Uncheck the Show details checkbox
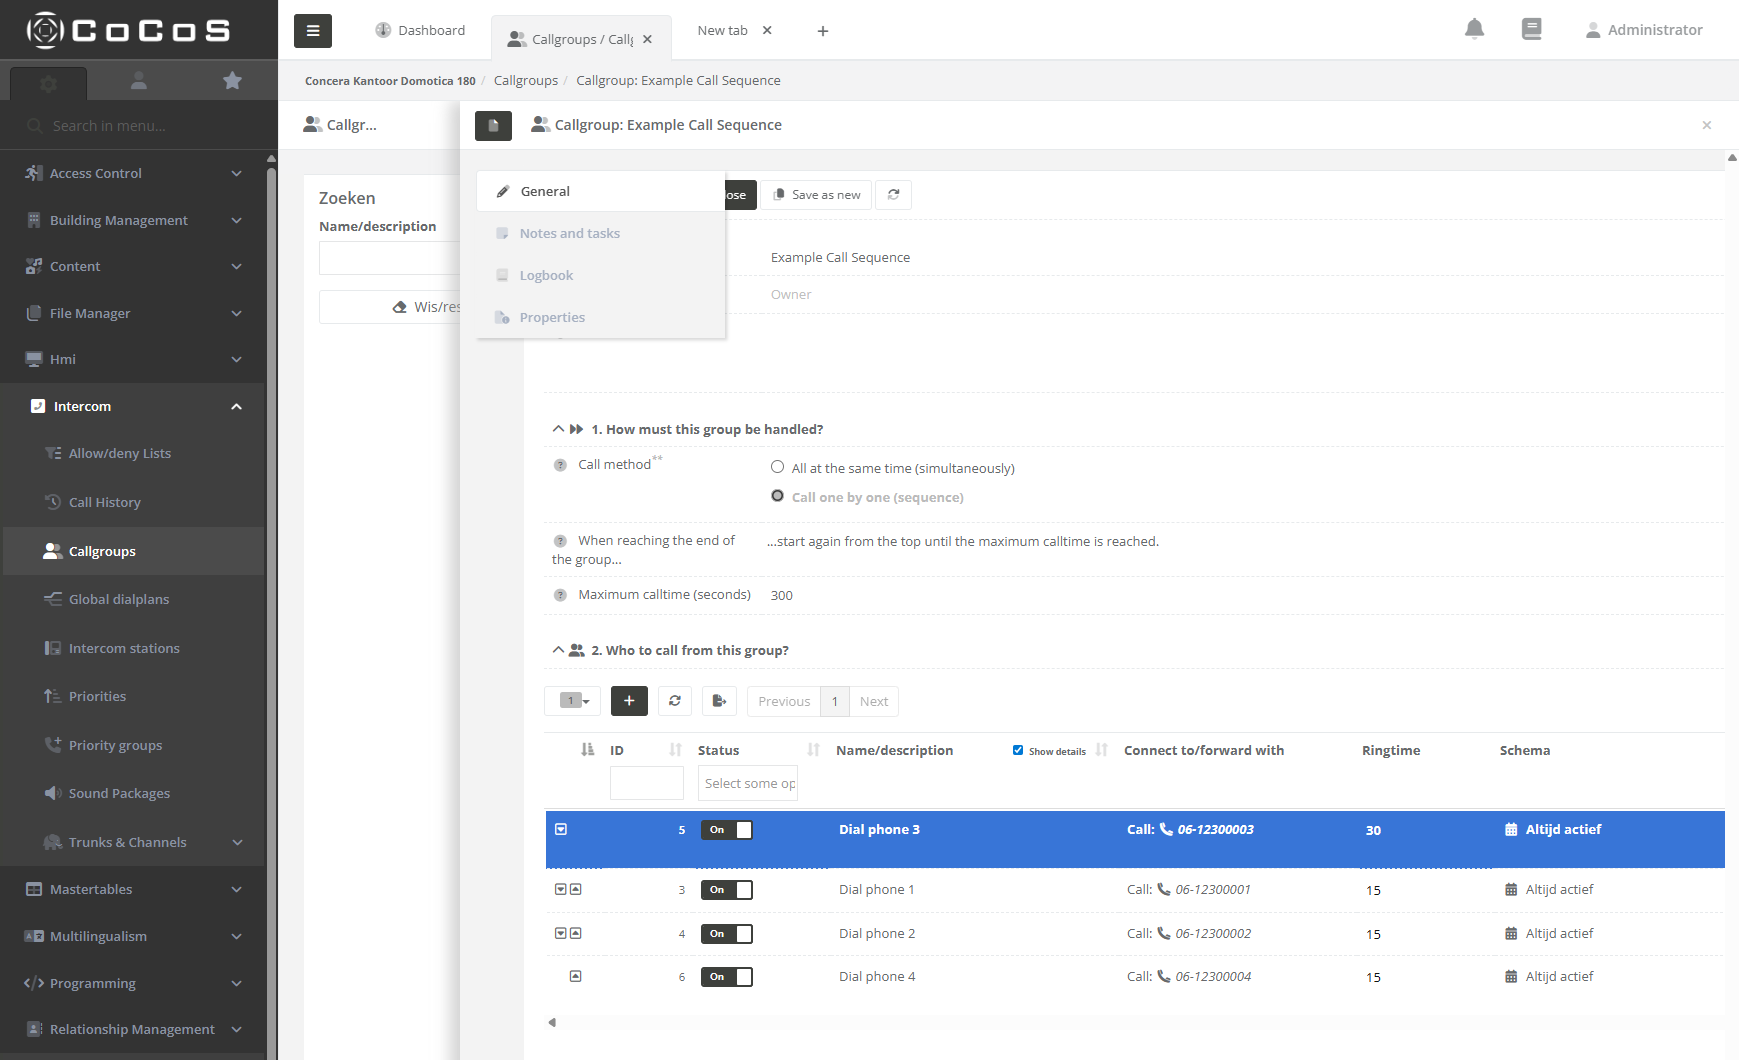Viewport: 1739px width, 1060px height. click(1018, 750)
